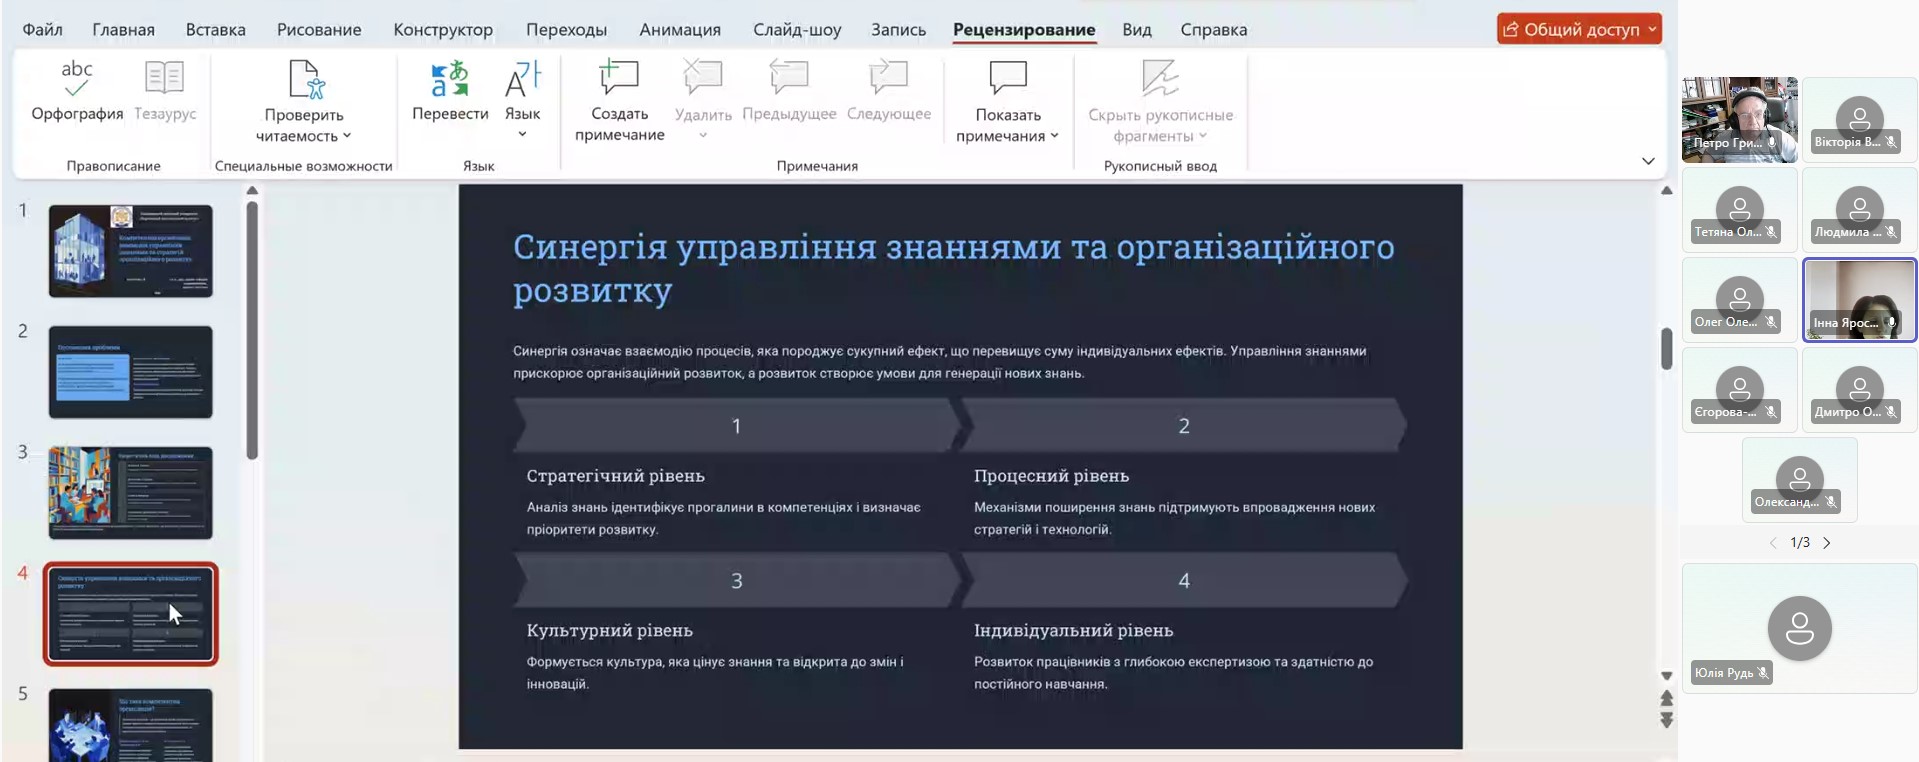
Task: Click the Проверить читаемость accessibility icon
Action: [305, 79]
